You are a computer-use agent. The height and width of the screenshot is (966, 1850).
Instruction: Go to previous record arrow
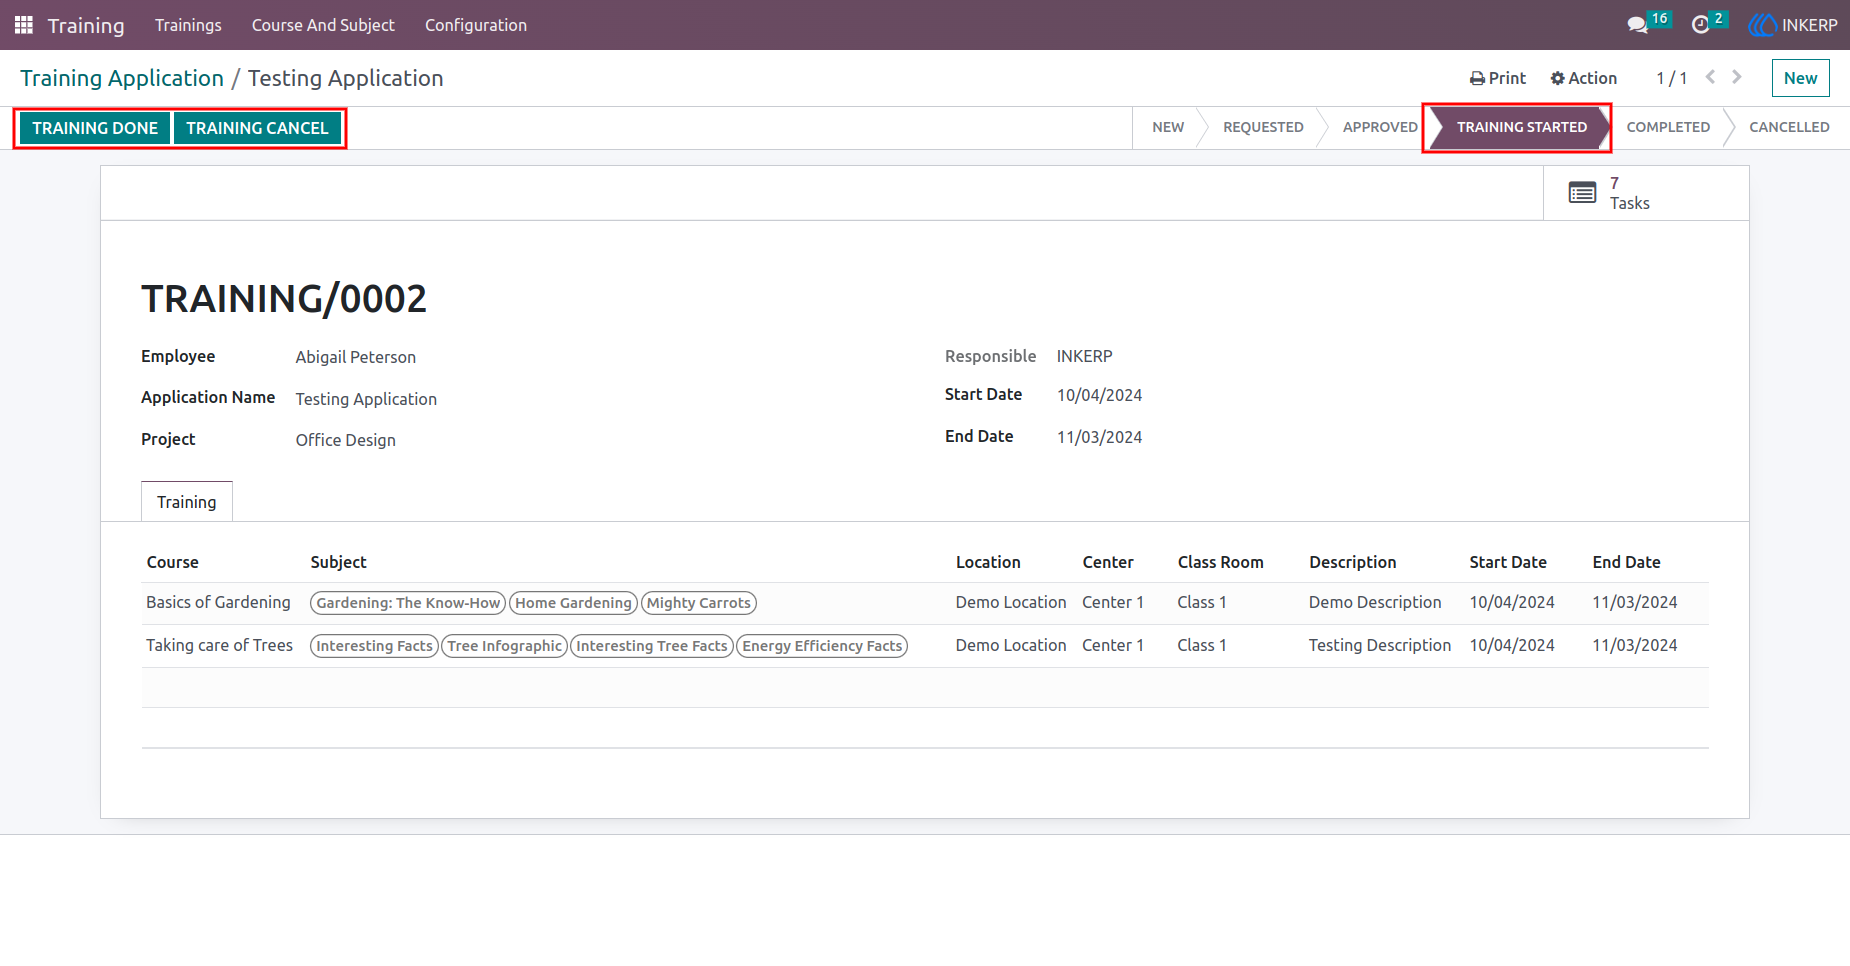(x=1710, y=77)
